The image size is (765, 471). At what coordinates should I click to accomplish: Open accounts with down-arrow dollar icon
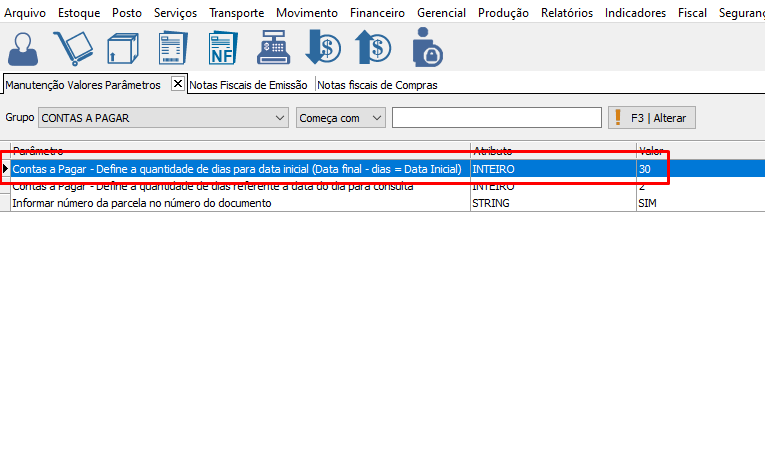323,47
